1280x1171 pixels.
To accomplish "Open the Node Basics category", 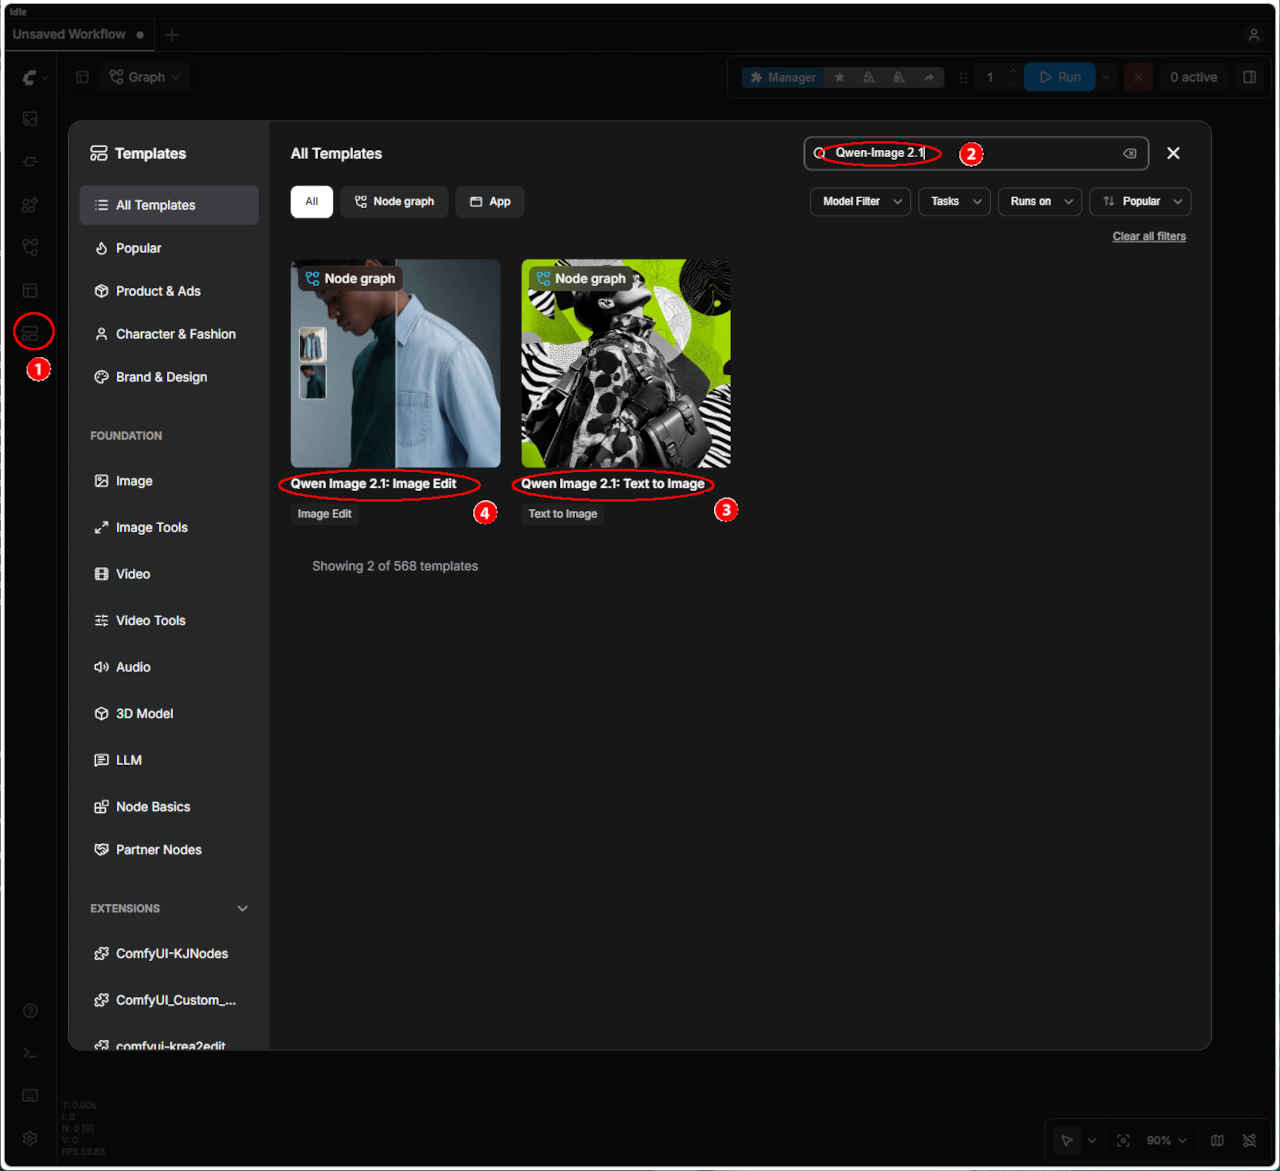I will [x=169, y=806].
